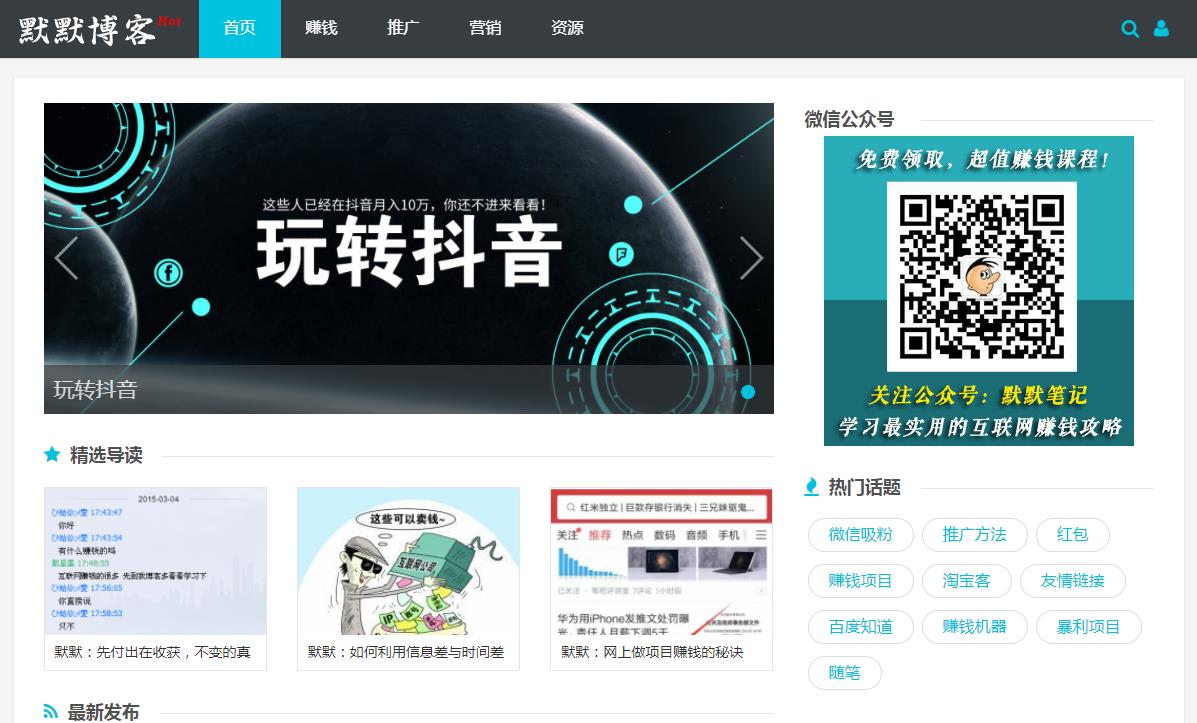The width and height of the screenshot is (1197, 723).
Task: Click the star icon beside 精选导读
Action: pyautogui.click(x=52, y=454)
